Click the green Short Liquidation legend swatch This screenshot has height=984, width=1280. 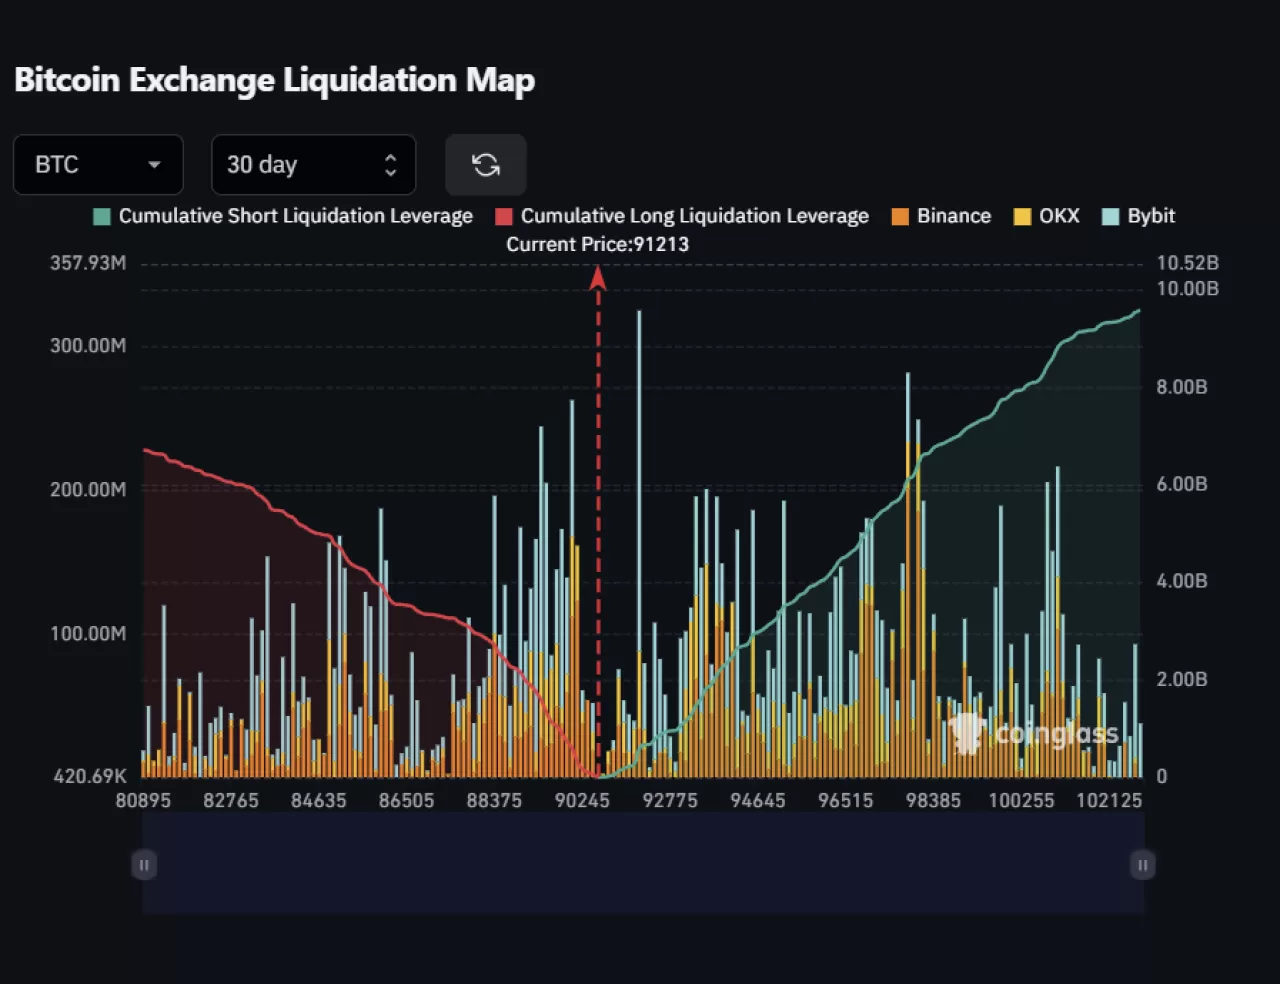click(x=102, y=217)
